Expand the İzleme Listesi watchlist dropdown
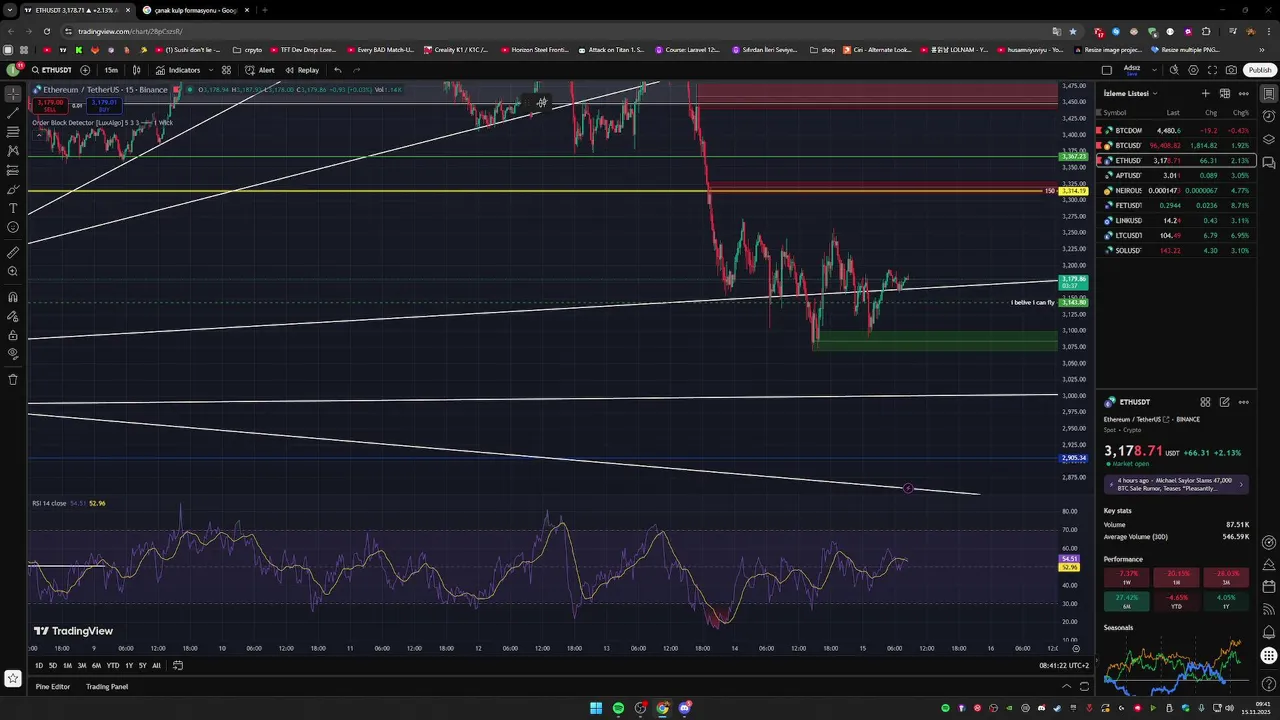The image size is (1280, 720). click(x=1130, y=93)
